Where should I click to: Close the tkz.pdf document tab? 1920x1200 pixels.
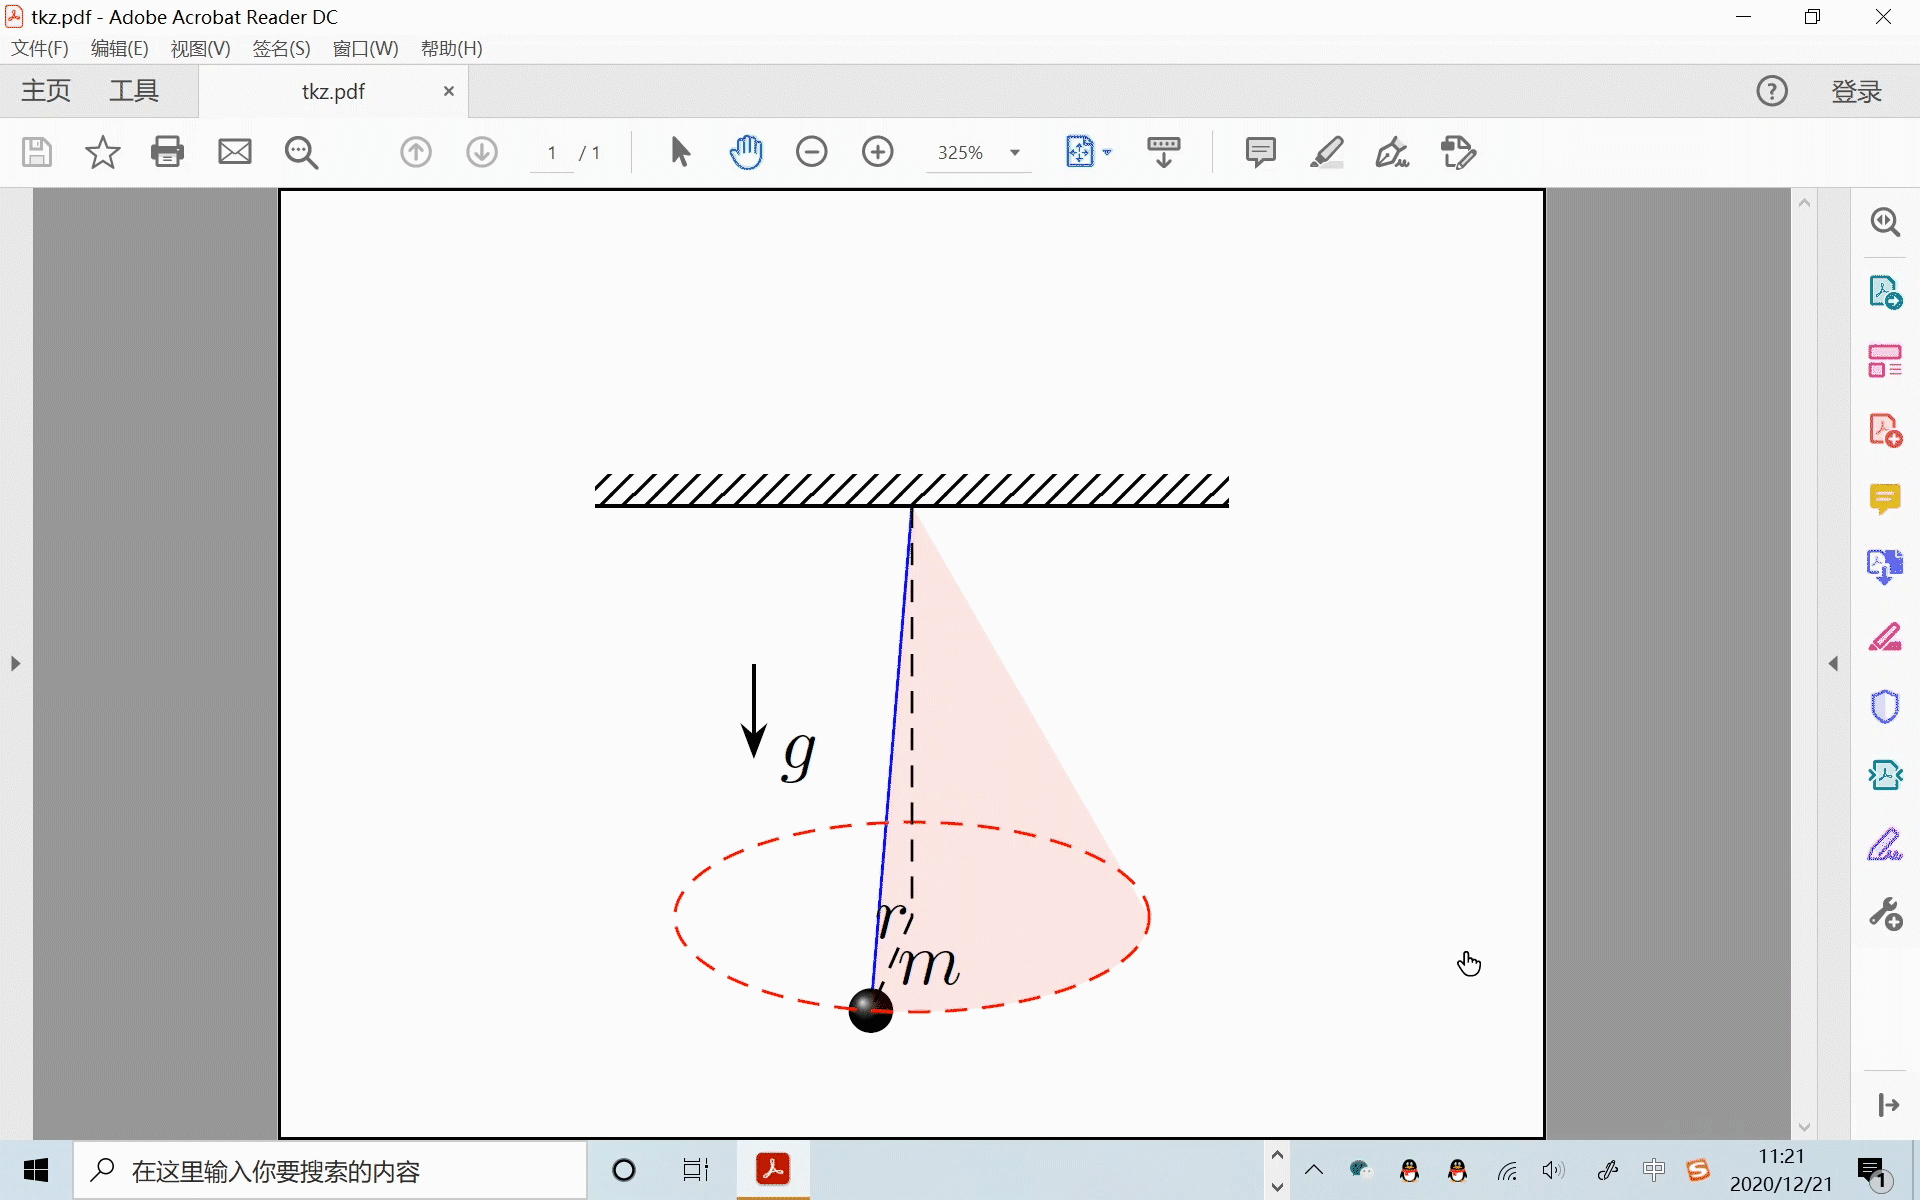point(449,91)
